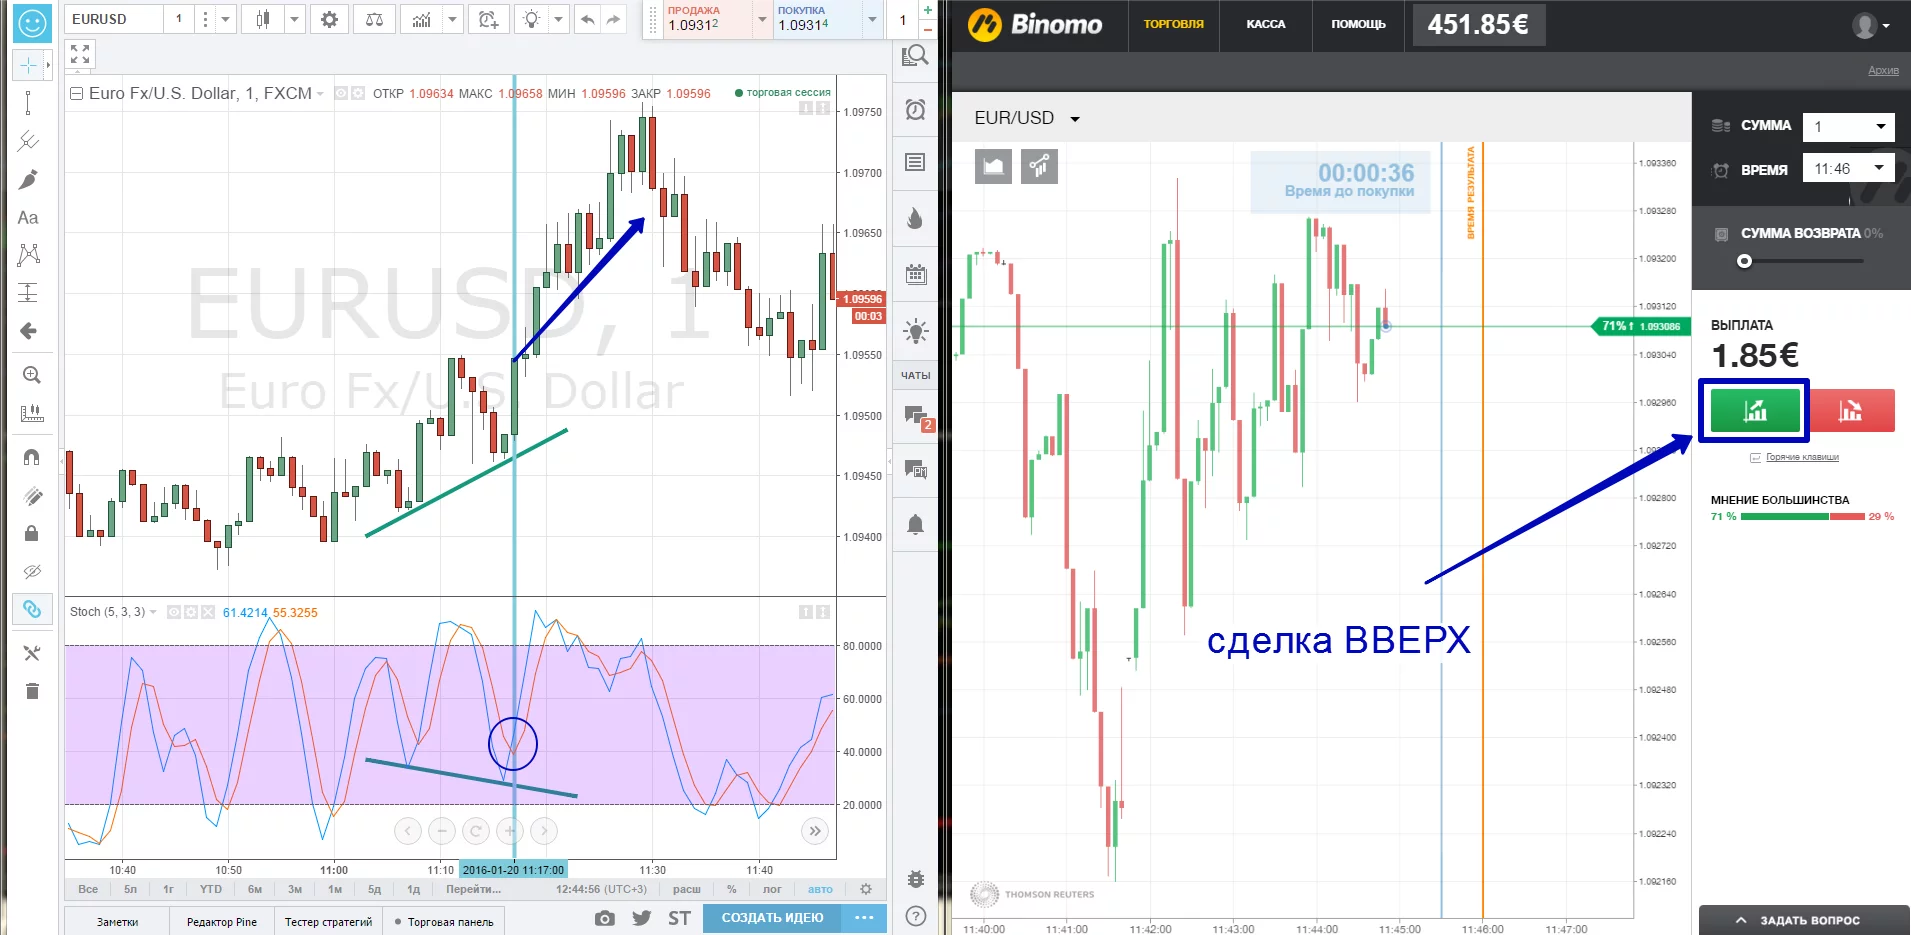Select the 1д time range button

(413, 889)
